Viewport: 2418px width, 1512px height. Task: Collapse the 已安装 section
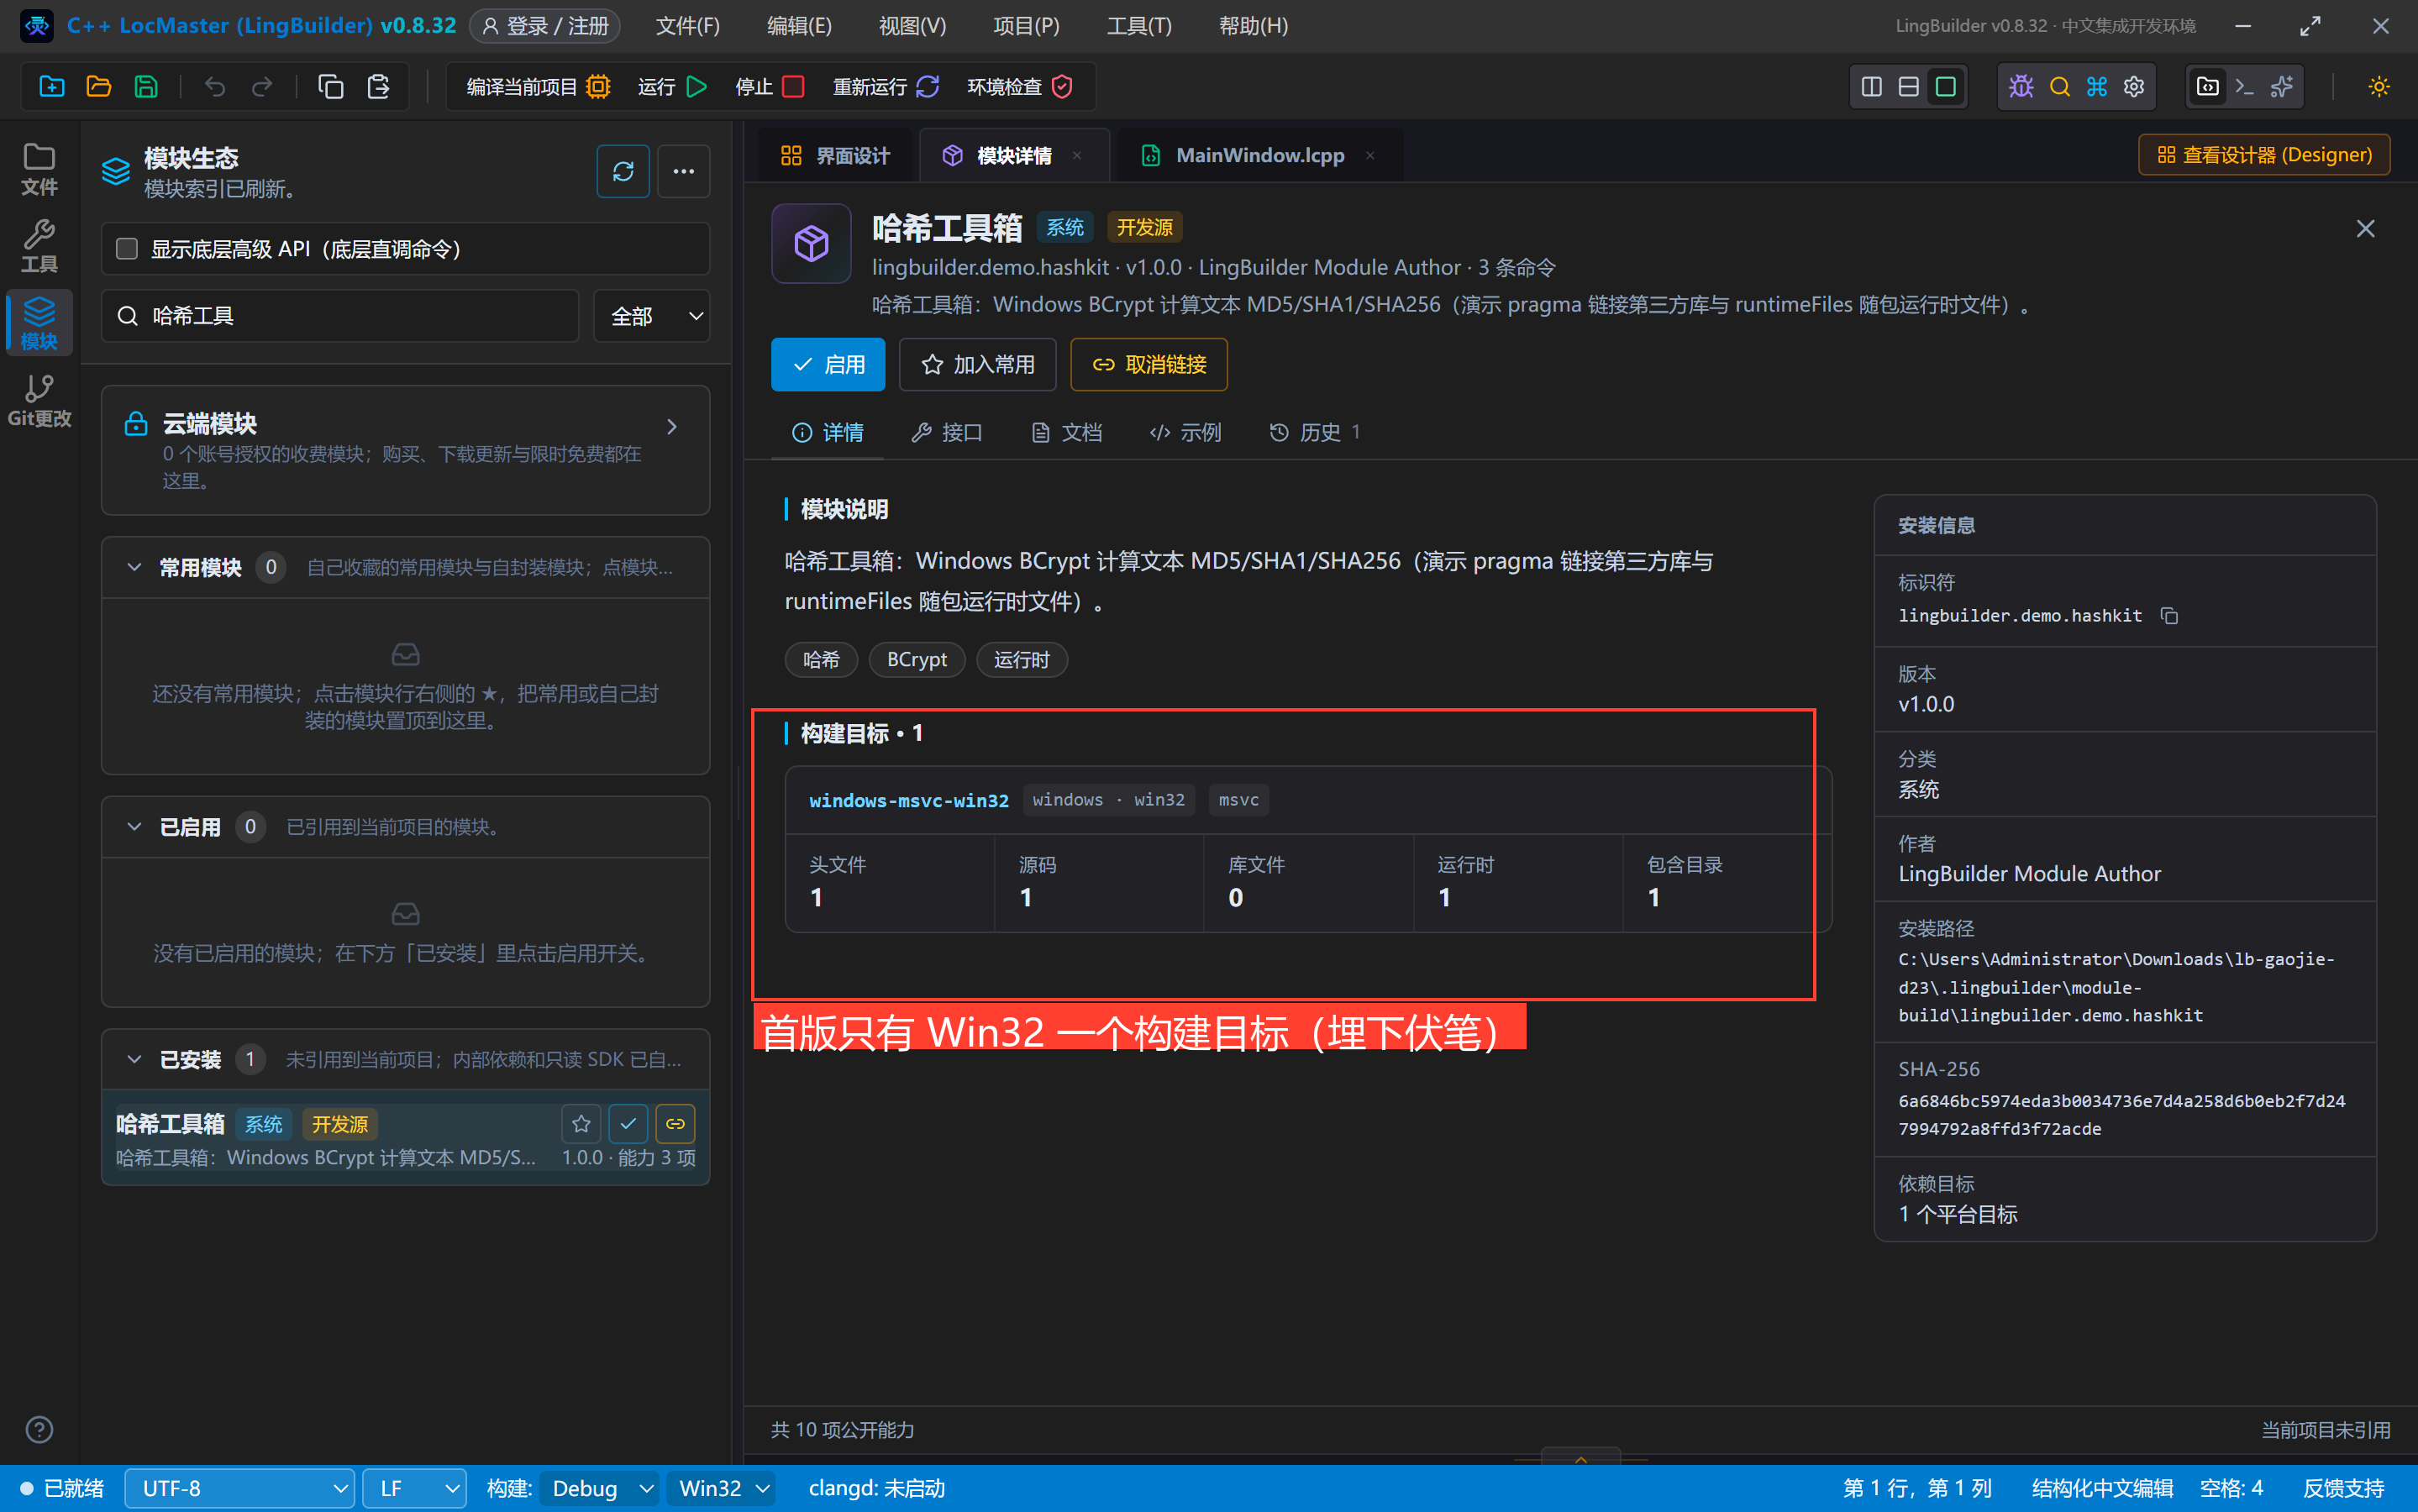pyautogui.click(x=134, y=1060)
